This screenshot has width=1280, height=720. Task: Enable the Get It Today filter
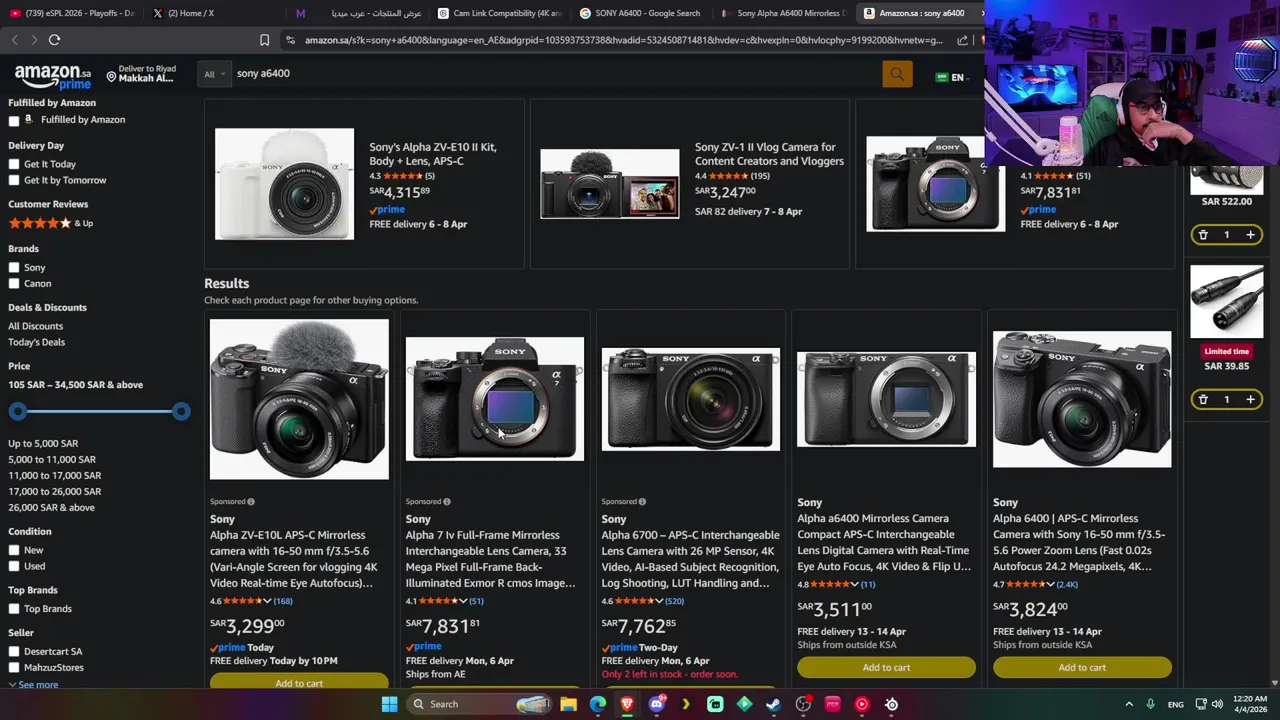[14, 164]
